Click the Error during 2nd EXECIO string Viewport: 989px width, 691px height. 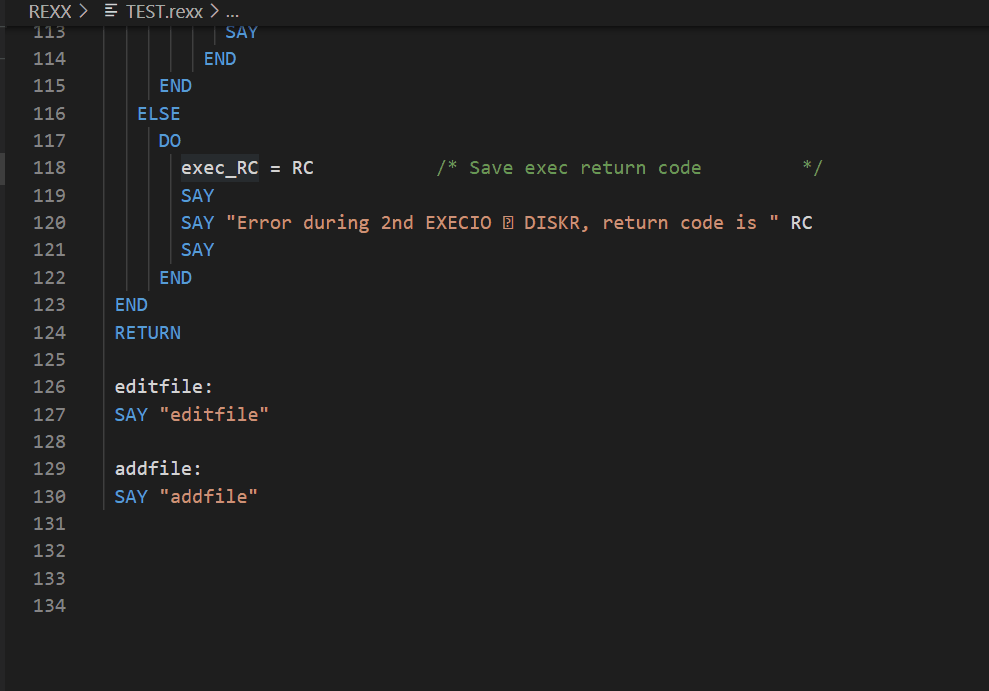502,223
